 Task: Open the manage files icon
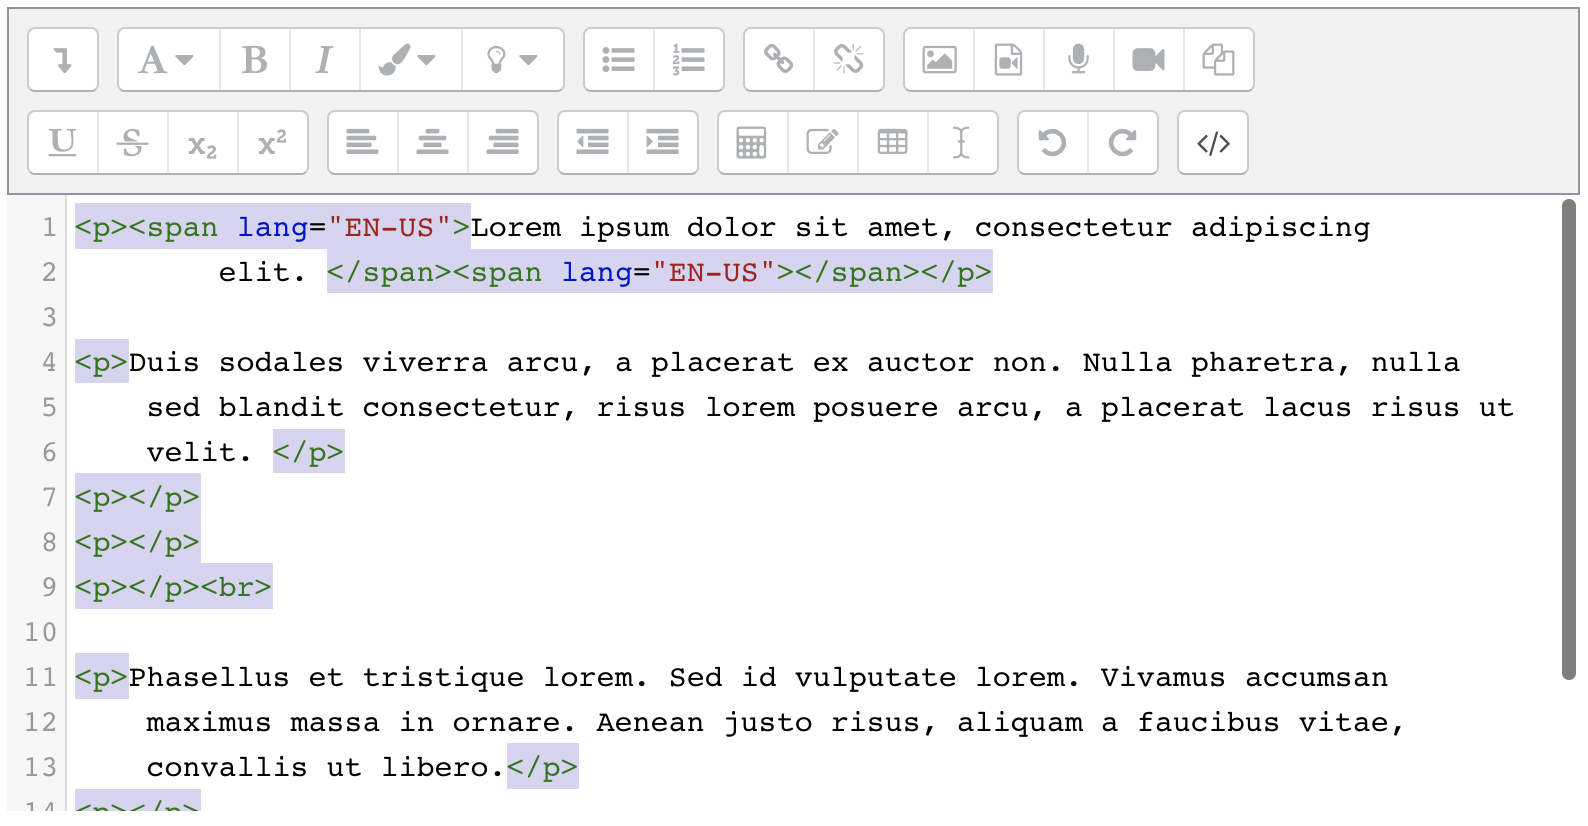(x=1218, y=60)
